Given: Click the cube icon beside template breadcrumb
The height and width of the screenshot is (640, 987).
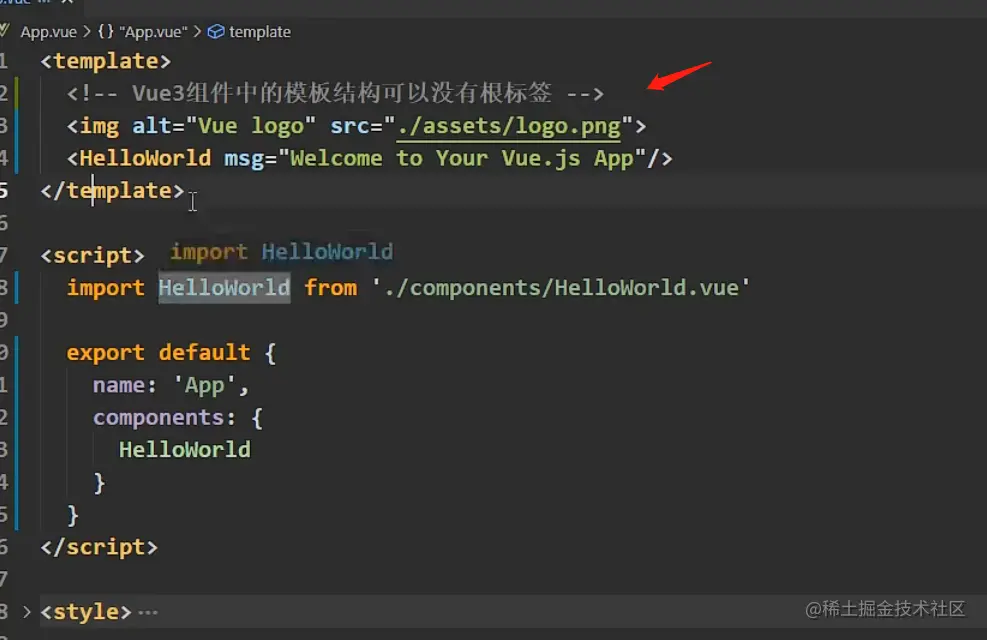Looking at the screenshot, I should tap(216, 31).
